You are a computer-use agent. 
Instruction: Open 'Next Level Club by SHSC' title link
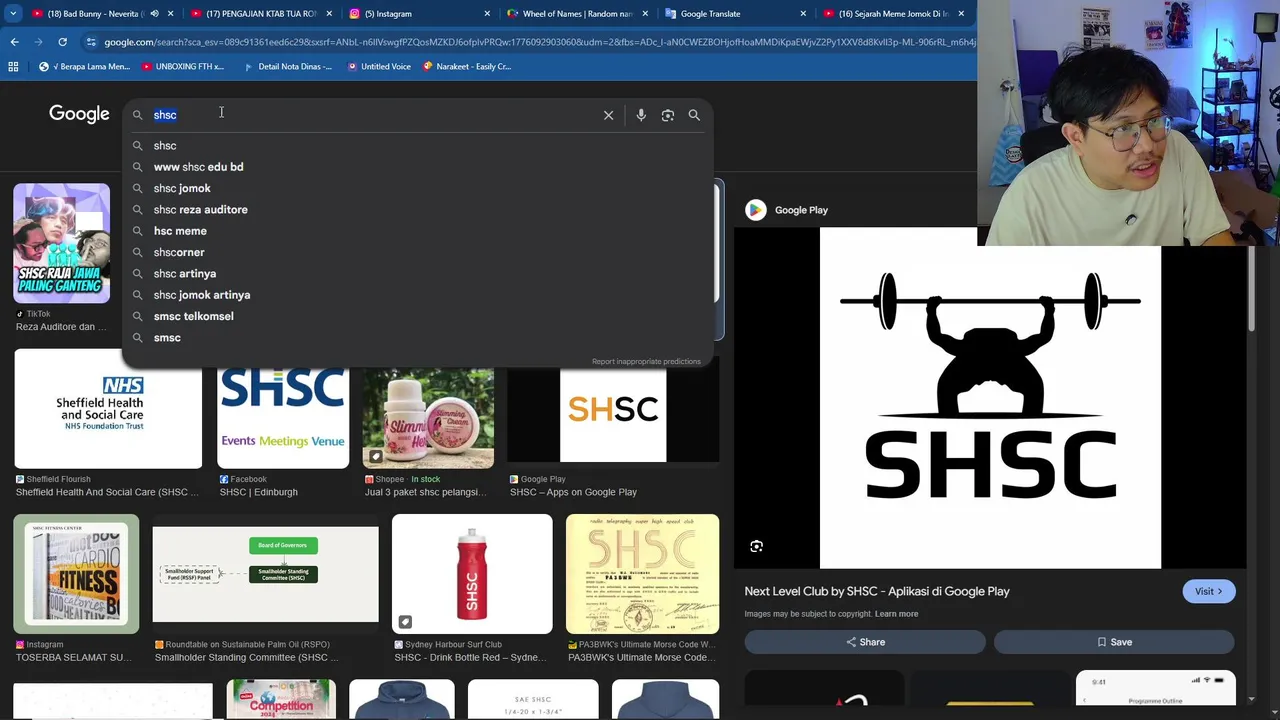coord(877,591)
